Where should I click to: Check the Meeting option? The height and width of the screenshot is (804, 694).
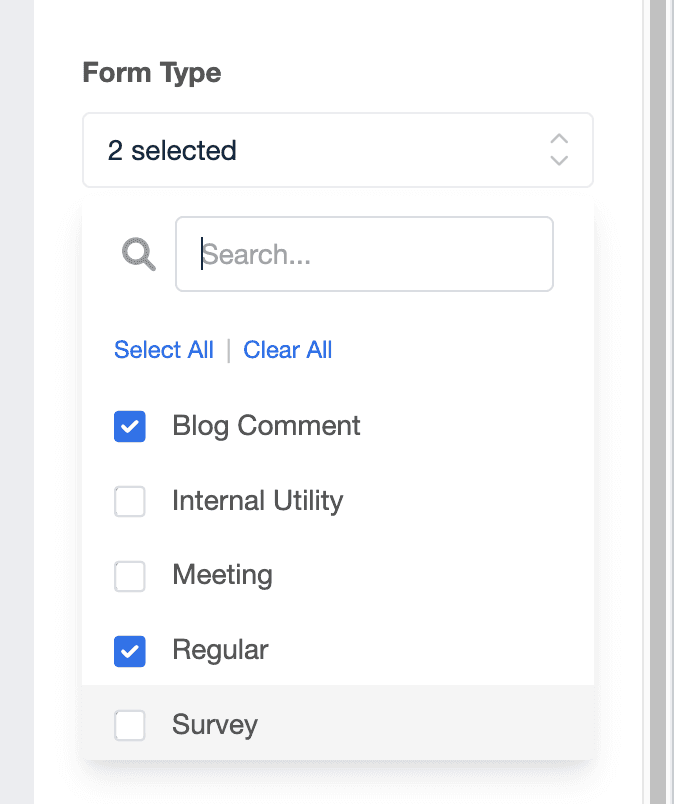pyautogui.click(x=129, y=575)
